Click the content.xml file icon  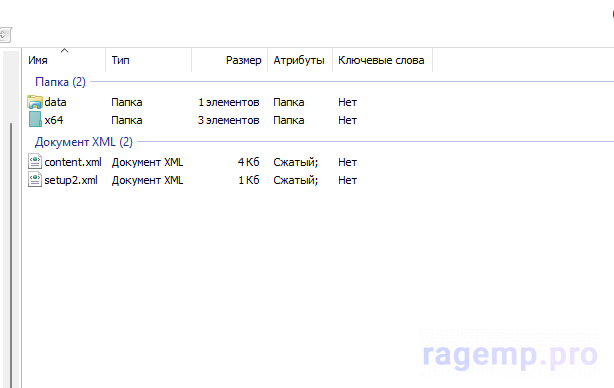(x=35, y=162)
